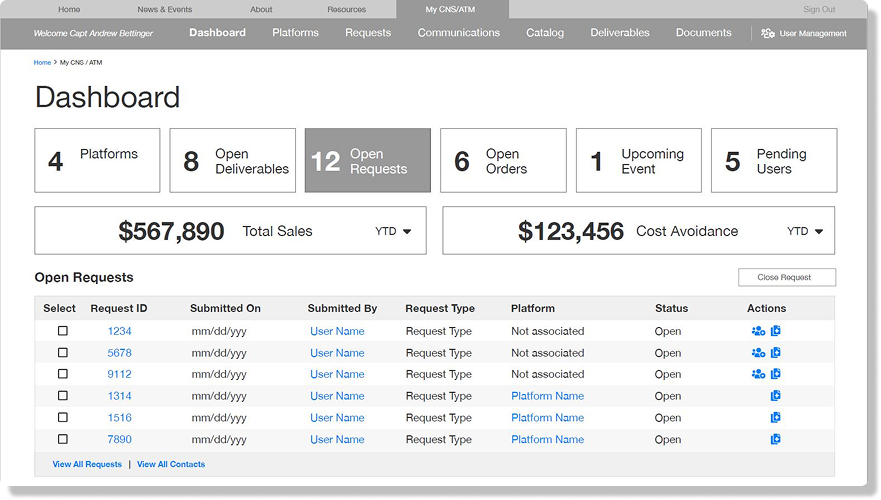Click the document-plus icon in row 1314
Image resolution: width=881 pixels, height=500 pixels.
[776, 396]
